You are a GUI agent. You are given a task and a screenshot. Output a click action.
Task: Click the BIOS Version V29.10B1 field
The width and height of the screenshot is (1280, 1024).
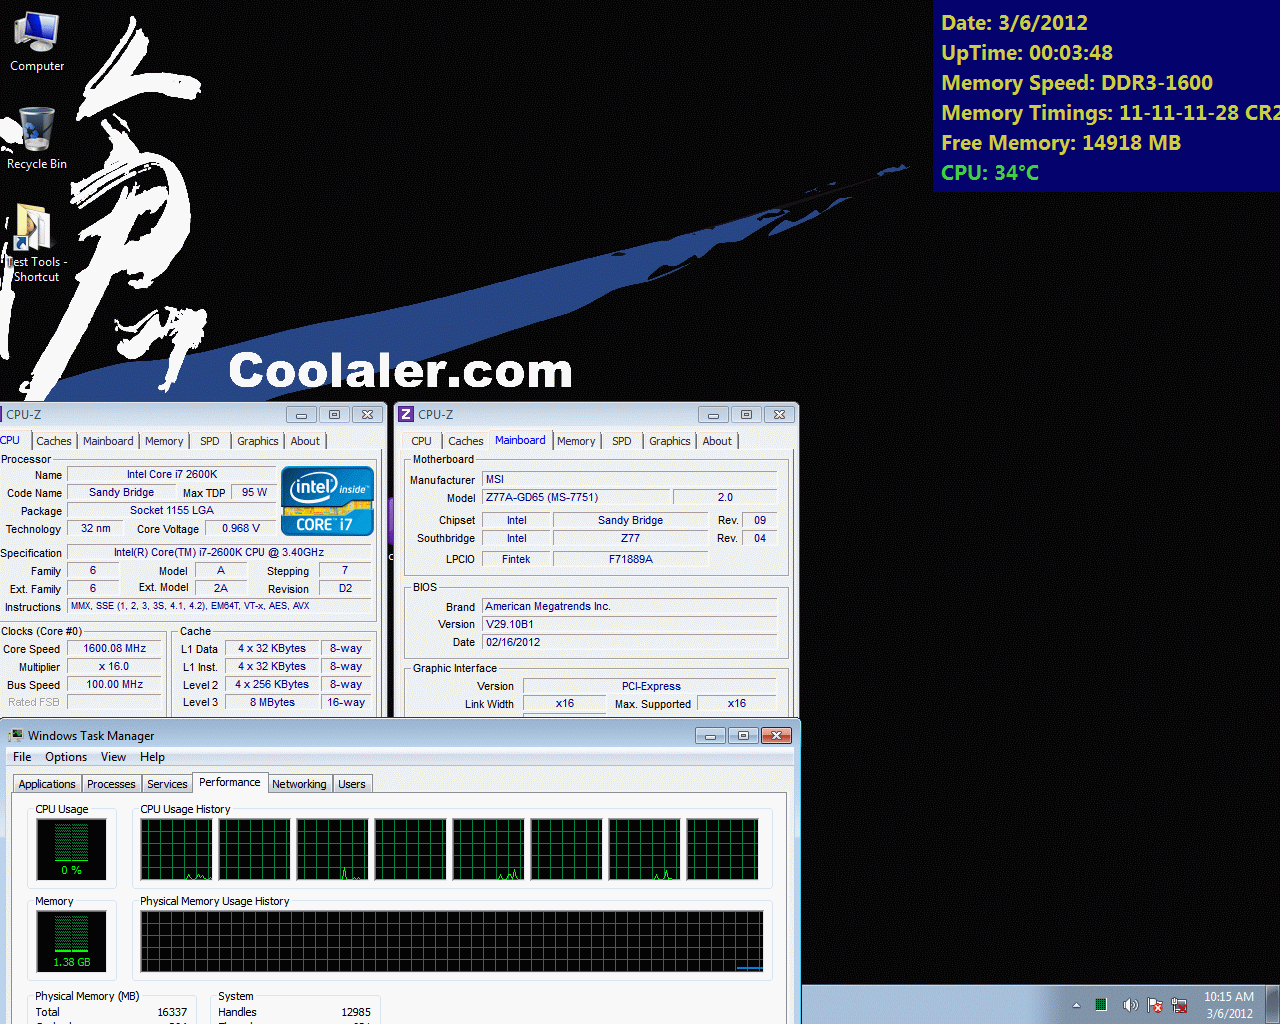click(x=630, y=624)
